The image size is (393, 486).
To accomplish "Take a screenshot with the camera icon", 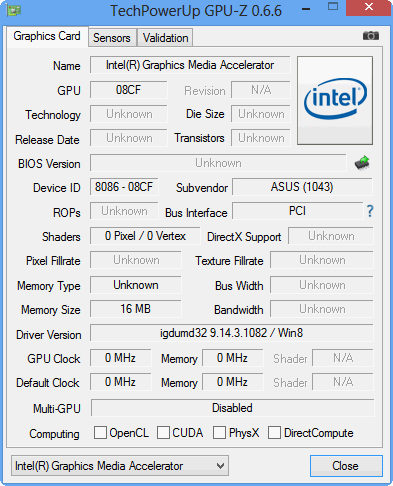I will tap(371, 36).
